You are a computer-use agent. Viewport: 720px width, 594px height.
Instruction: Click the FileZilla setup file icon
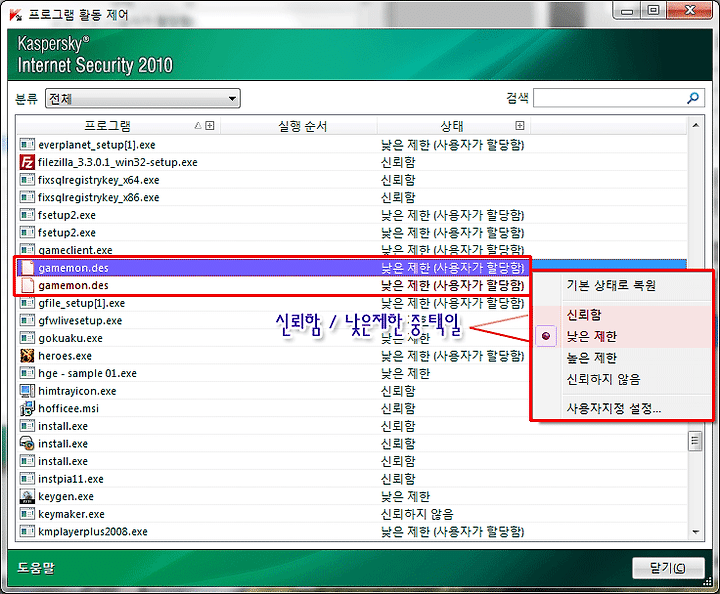[27, 162]
